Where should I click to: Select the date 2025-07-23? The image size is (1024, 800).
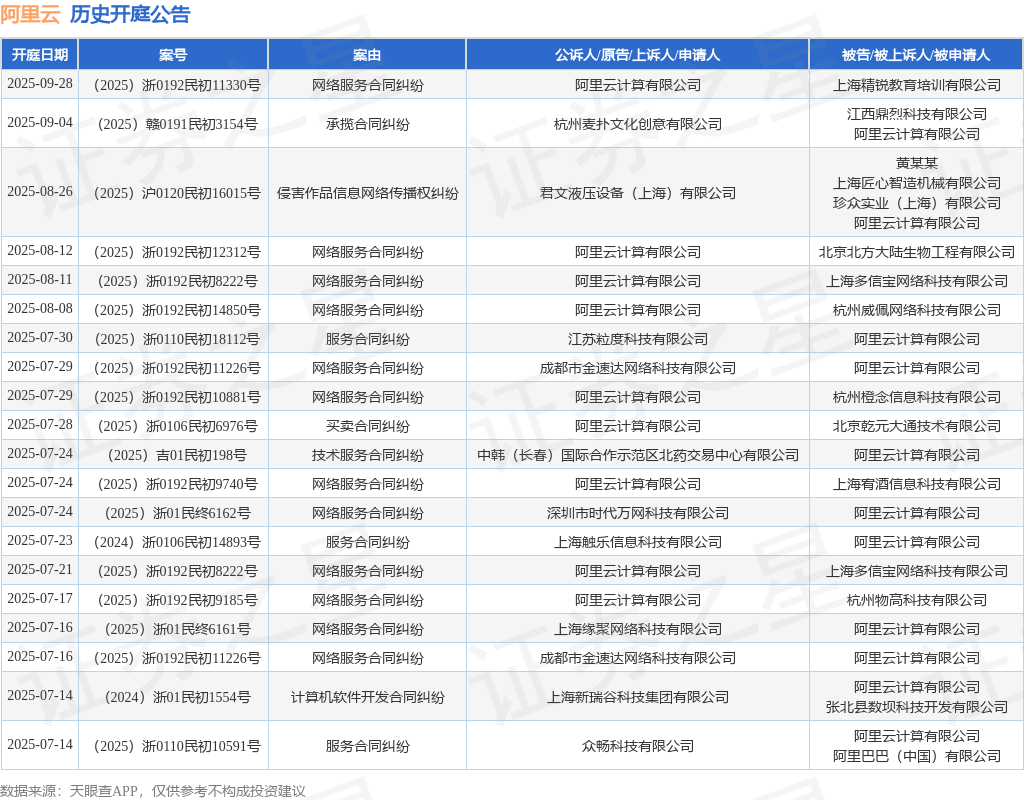pyautogui.click(x=40, y=541)
